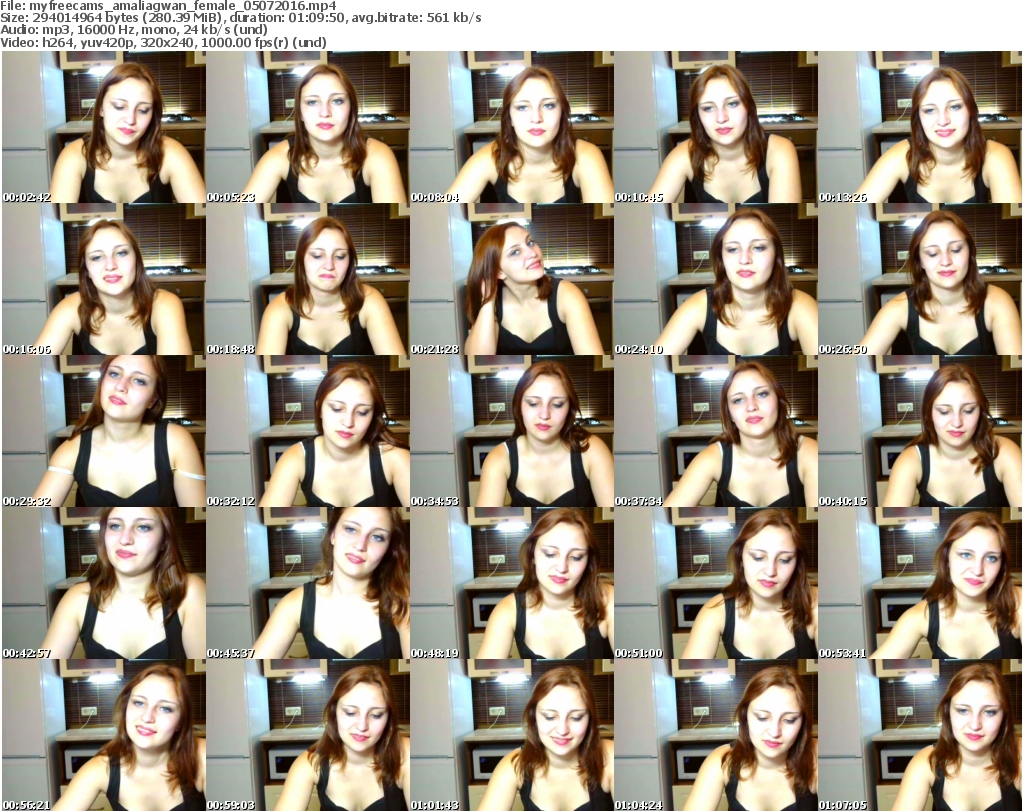Select the frame at 00:05:23
This screenshot has width=1024, height=811.
click(x=308, y=127)
